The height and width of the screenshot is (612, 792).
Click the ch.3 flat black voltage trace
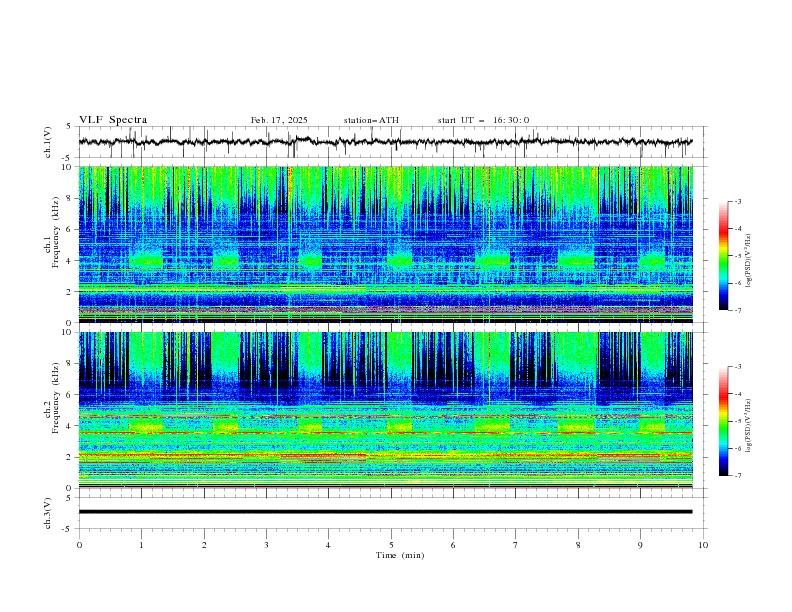[385, 512]
